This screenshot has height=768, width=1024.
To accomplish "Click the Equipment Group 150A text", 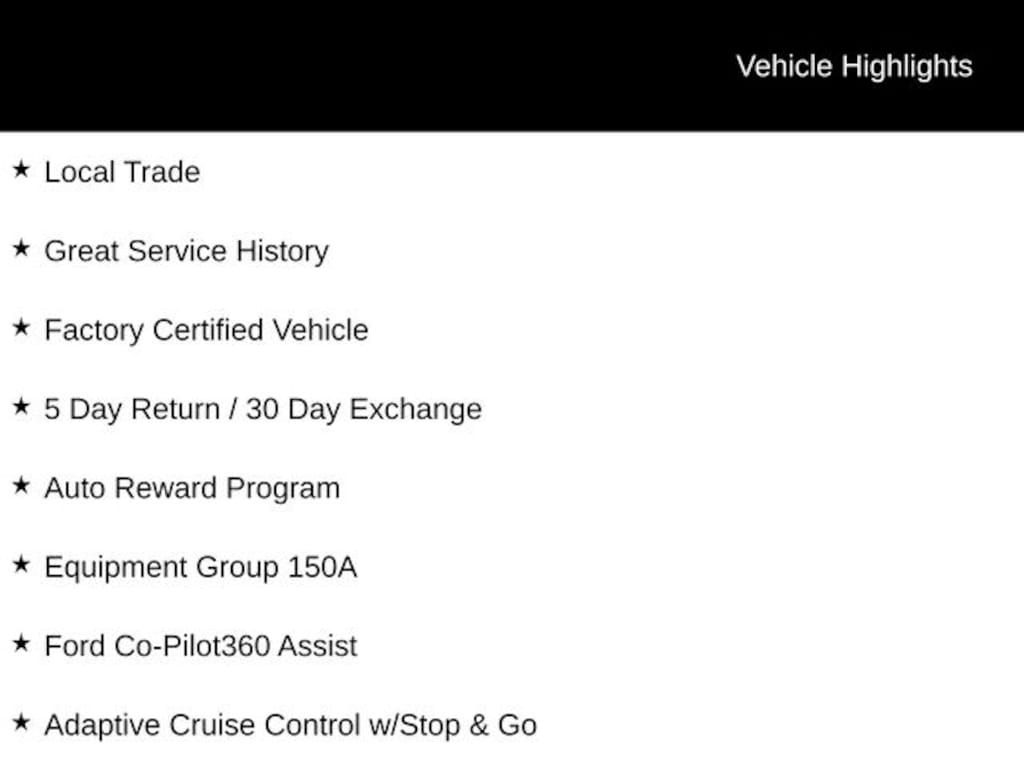I will click(x=200, y=567).
